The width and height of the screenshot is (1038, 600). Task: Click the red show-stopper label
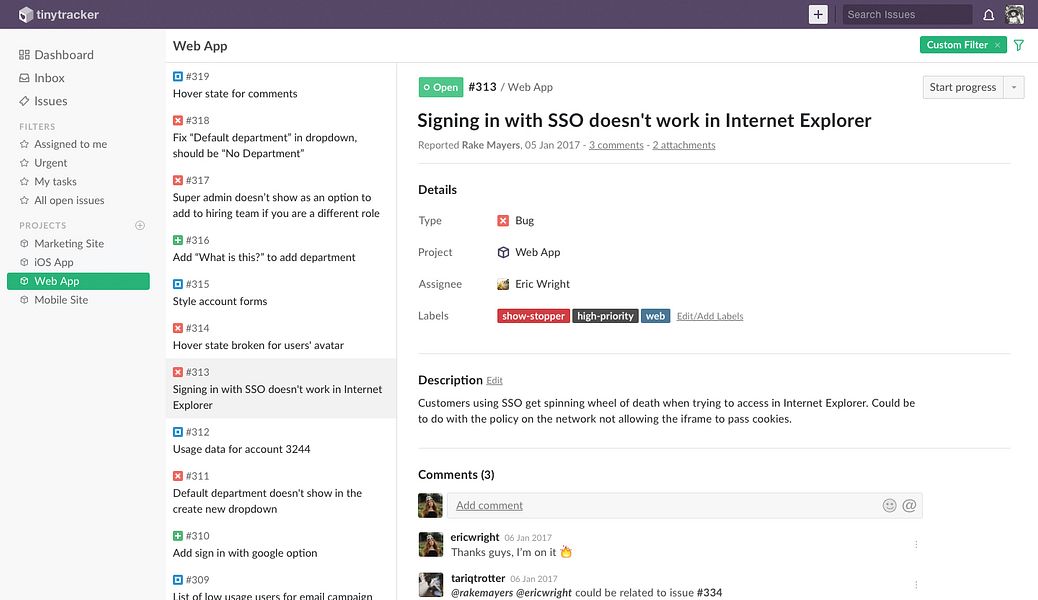534,317
